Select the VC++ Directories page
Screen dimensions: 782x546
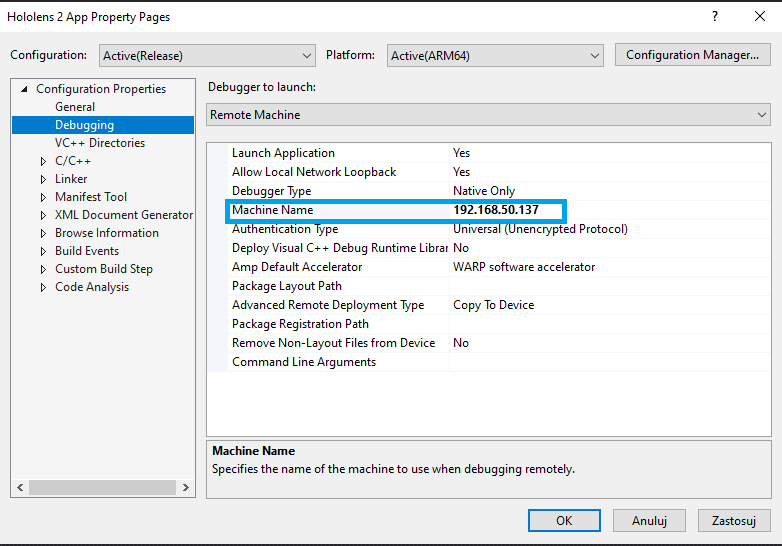click(100, 143)
